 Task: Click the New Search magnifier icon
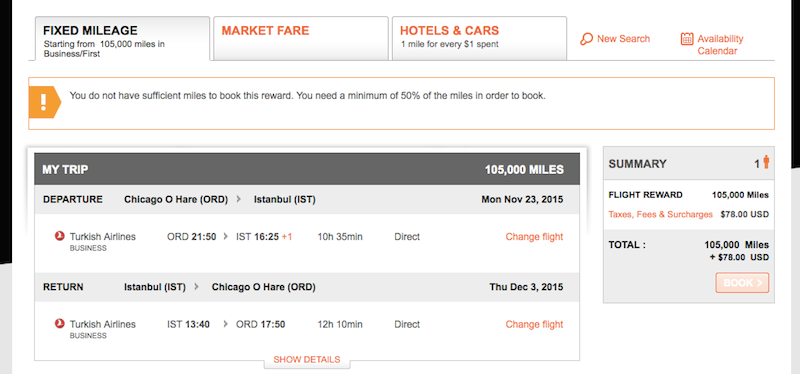tap(586, 39)
